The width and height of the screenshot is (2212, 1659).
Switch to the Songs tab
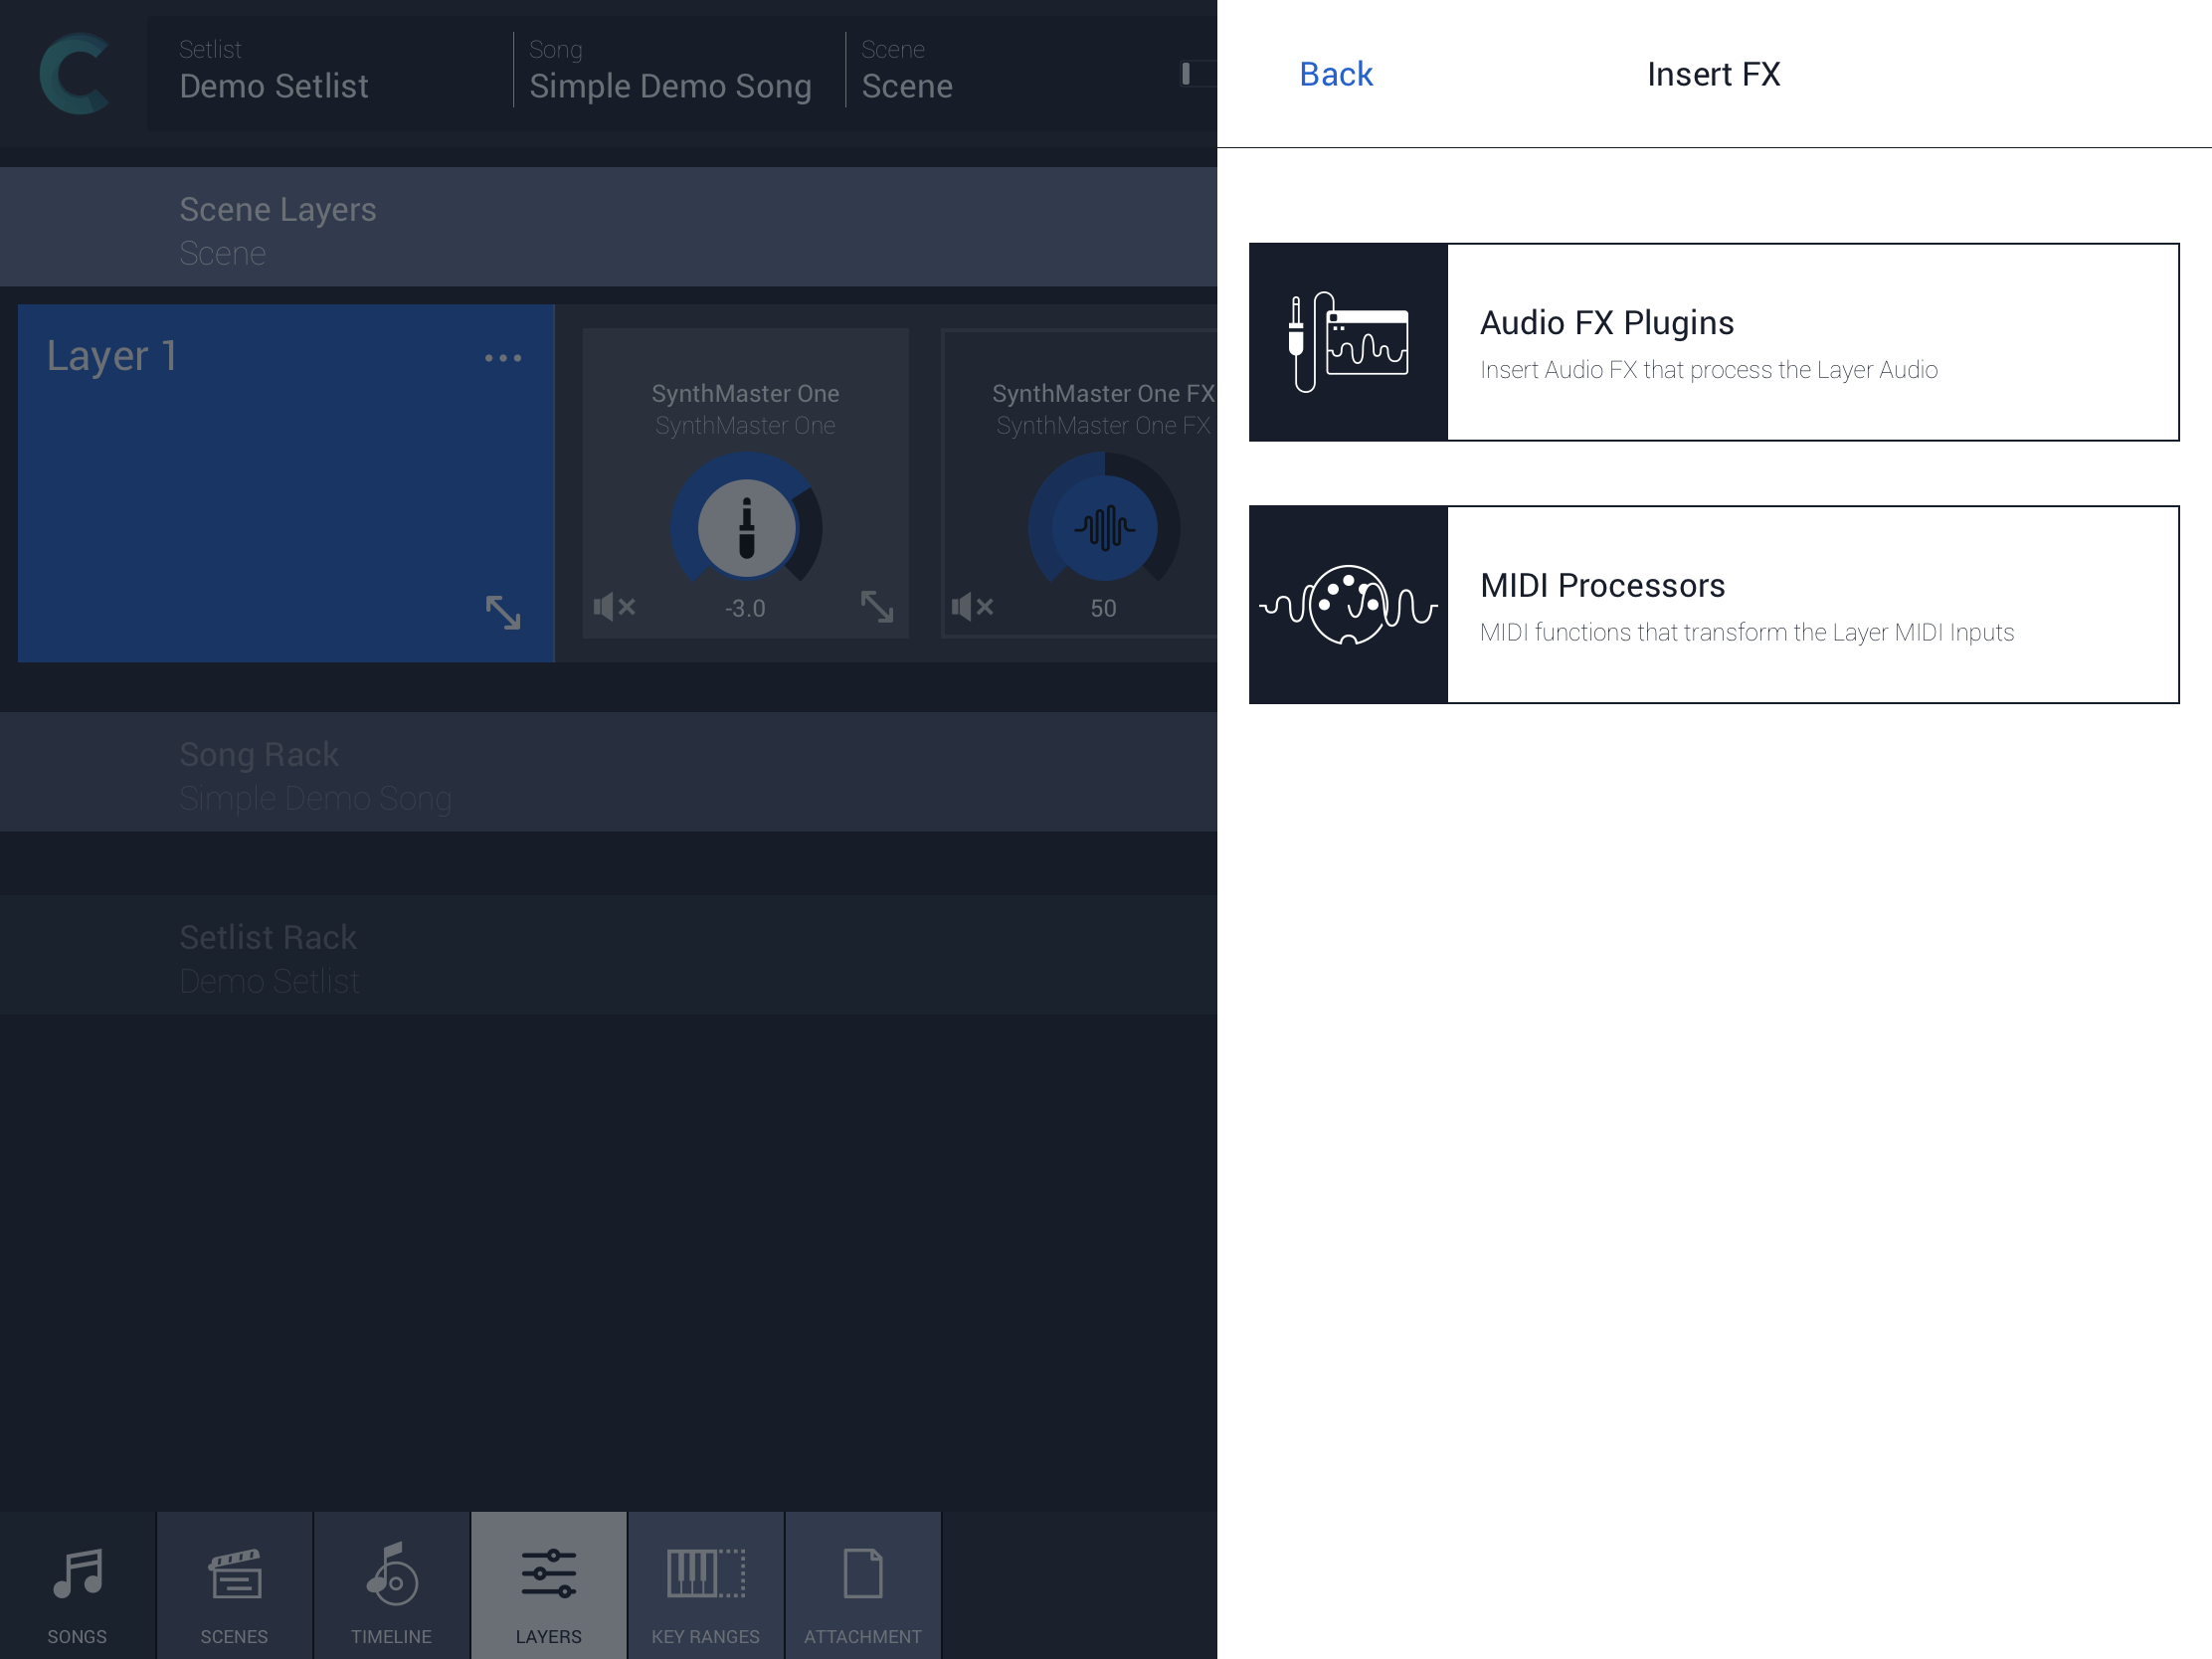(x=77, y=1586)
